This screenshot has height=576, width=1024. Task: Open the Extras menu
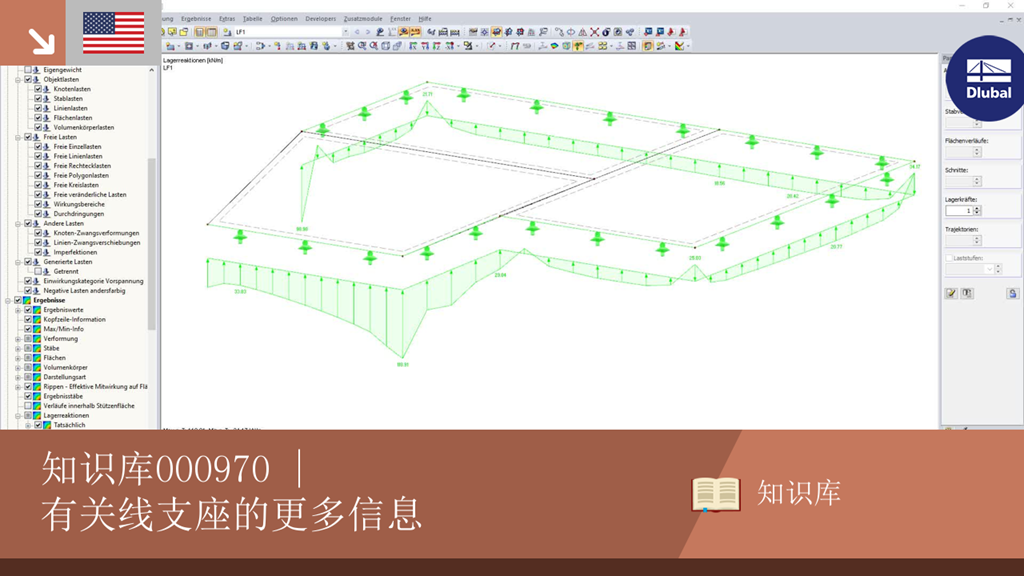pos(227,19)
